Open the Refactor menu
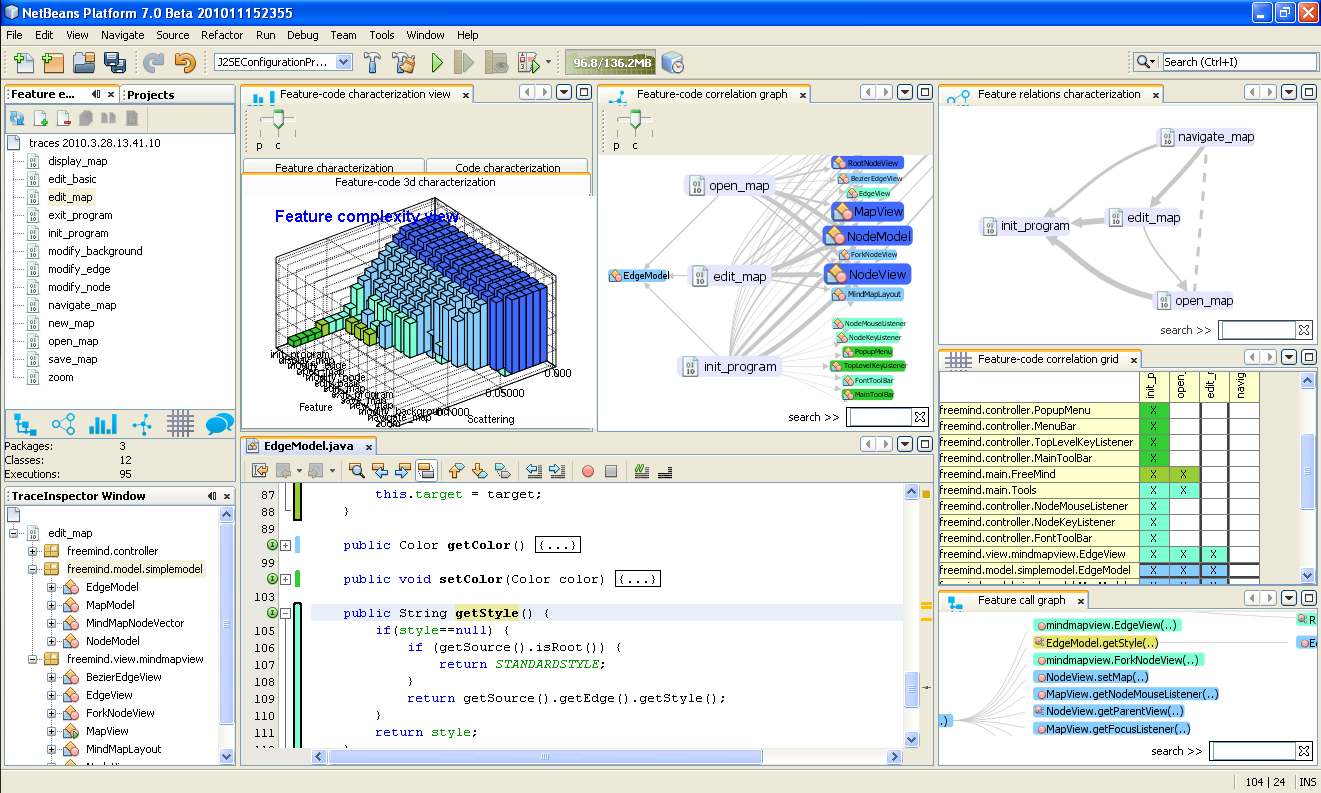This screenshot has height=793, width=1321. point(222,35)
